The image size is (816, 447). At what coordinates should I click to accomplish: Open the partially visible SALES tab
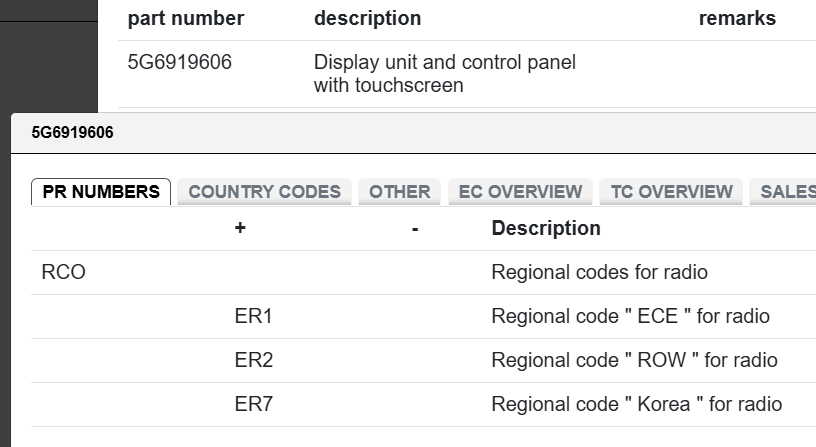[x=787, y=192]
